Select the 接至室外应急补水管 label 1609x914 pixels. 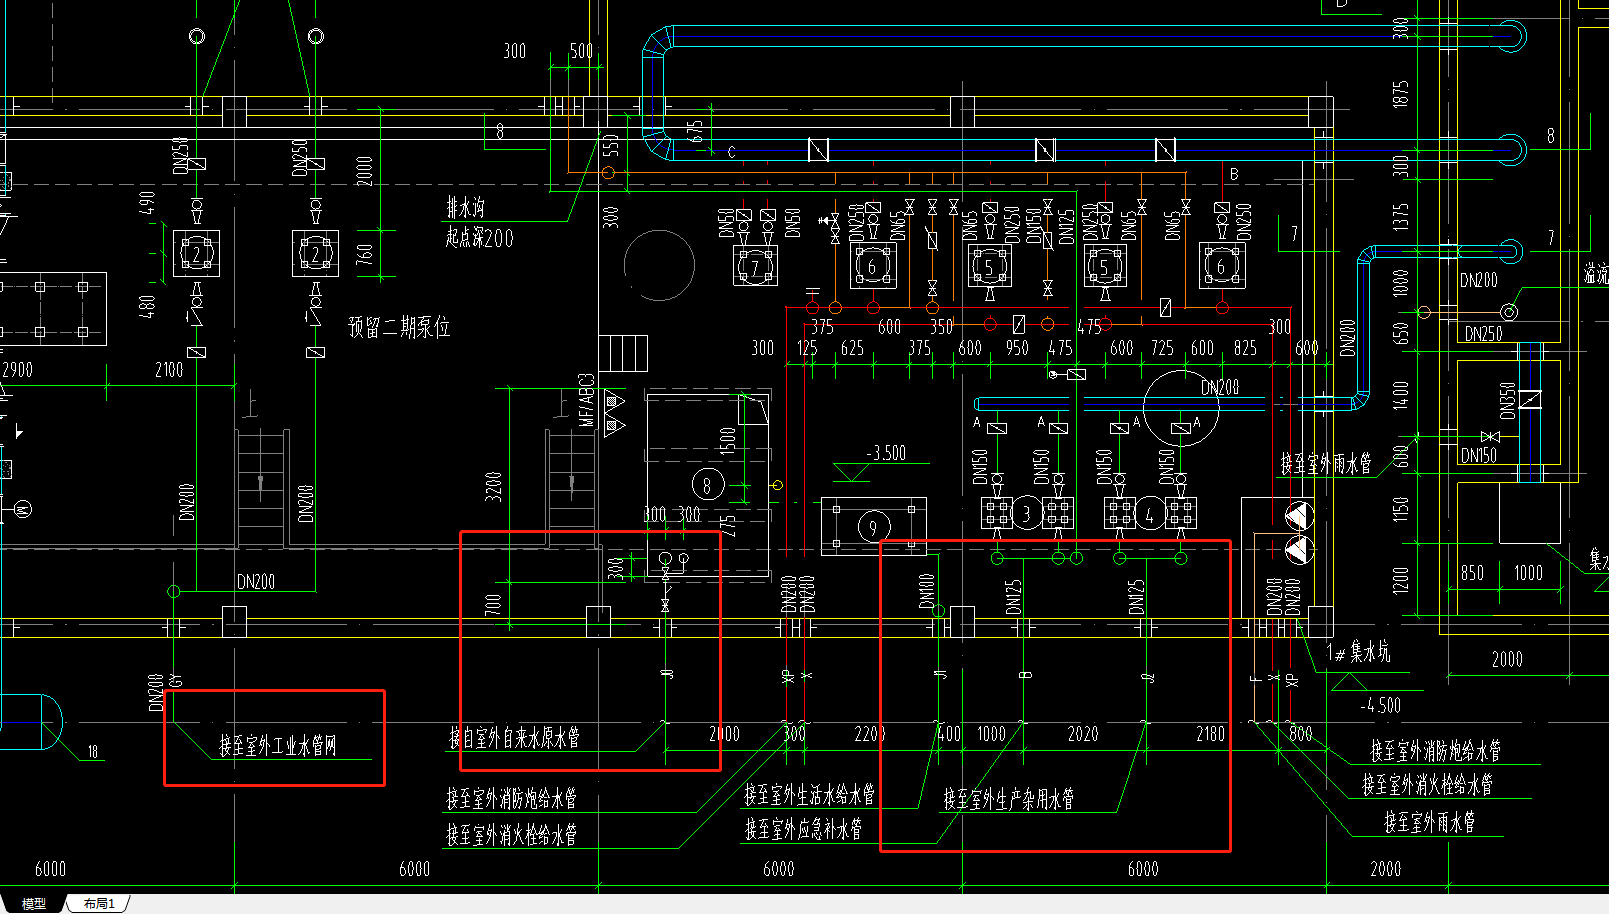(803, 829)
